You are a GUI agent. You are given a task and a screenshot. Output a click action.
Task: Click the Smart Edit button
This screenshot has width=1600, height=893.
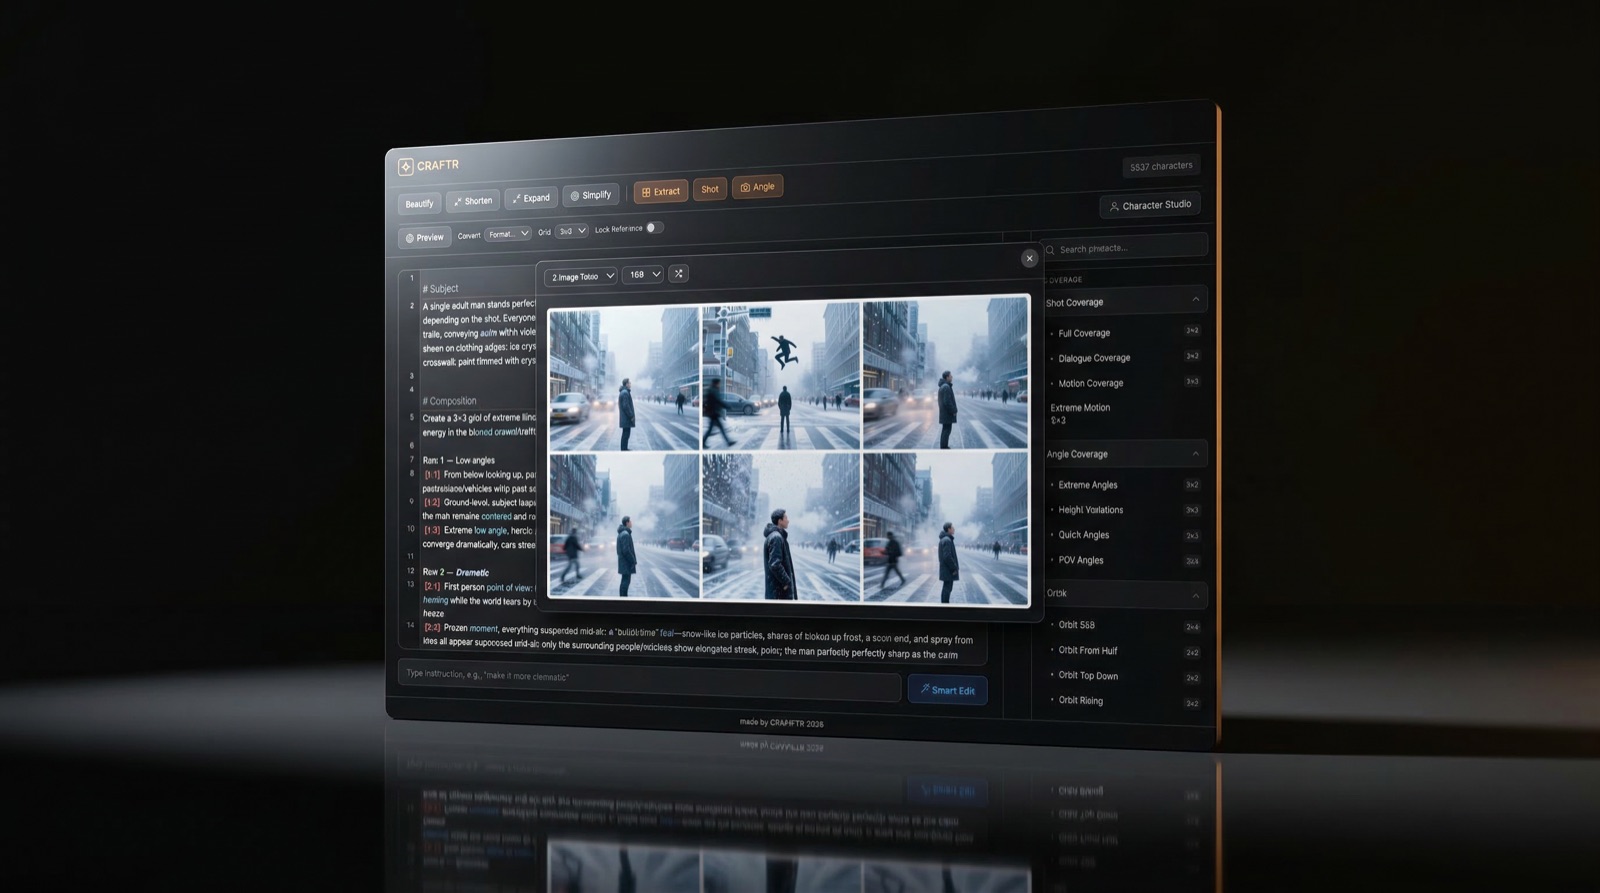(947, 690)
